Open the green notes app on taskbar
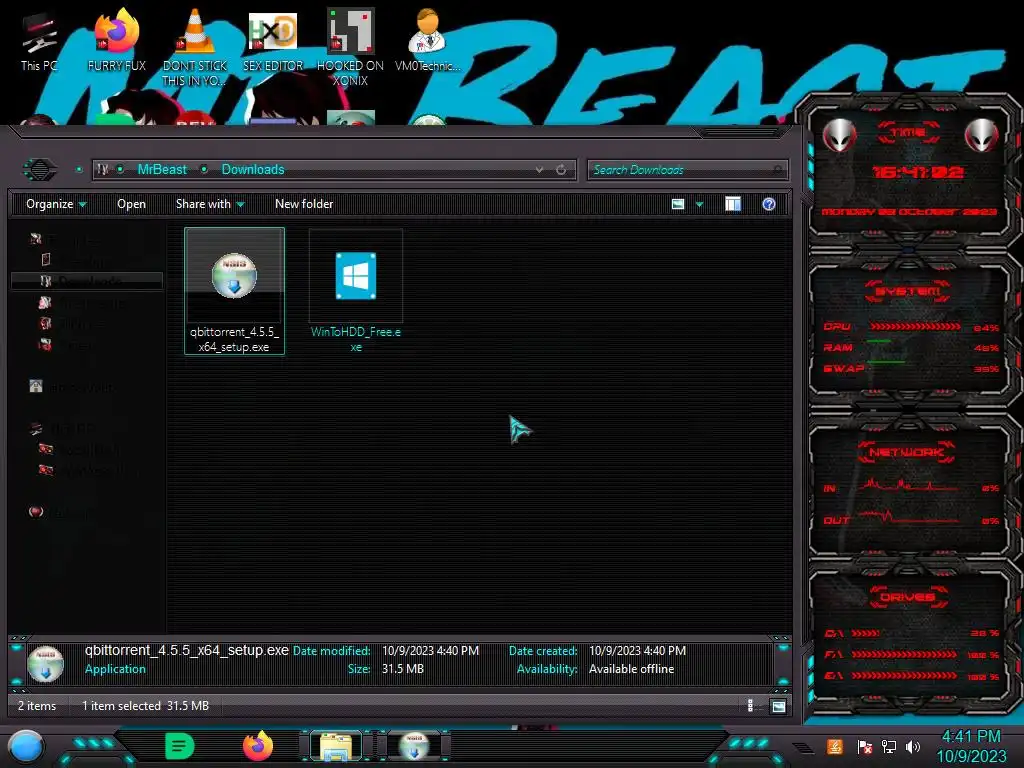The width and height of the screenshot is (1024, 768). pos(180,746)
